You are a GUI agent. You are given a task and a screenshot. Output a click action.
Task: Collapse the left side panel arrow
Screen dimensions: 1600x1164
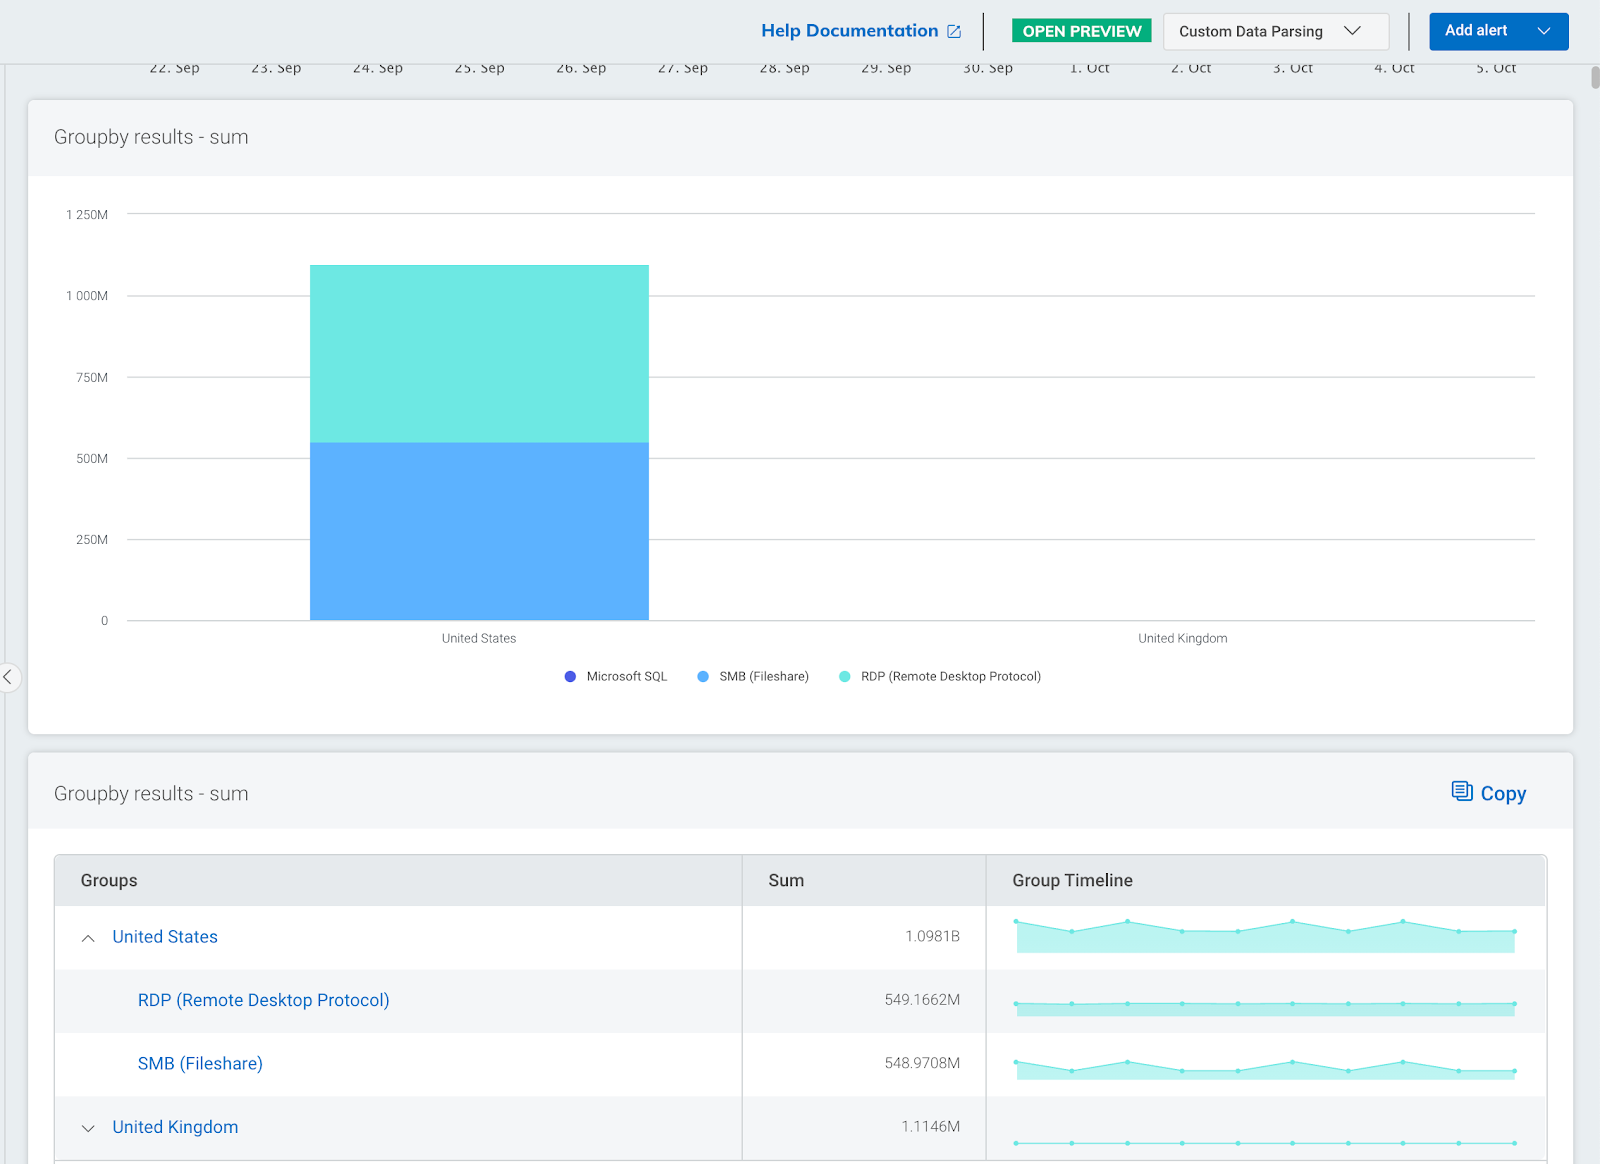pyautogui.click(x=8, y=677)
